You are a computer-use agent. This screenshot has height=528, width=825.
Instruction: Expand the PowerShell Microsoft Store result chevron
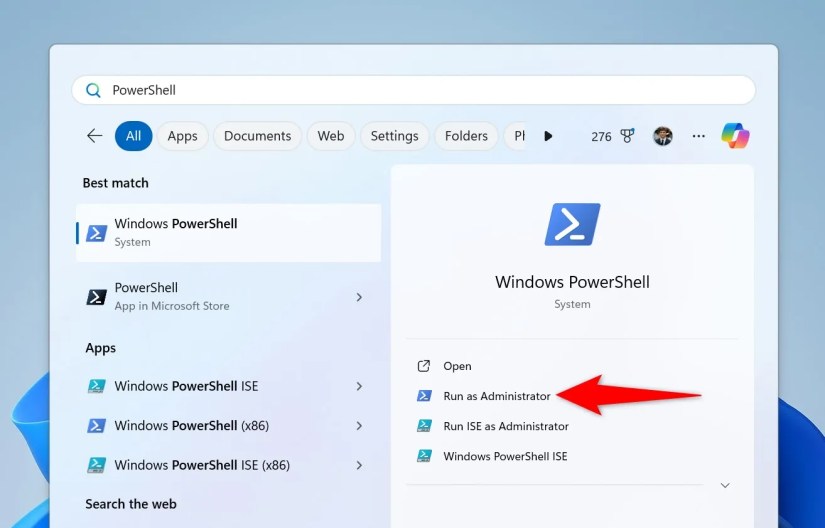[359, 297]
